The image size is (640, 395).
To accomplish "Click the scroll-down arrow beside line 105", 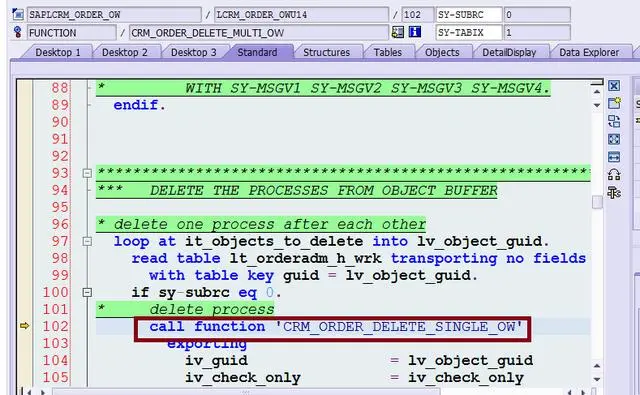I will click(597, 379).
